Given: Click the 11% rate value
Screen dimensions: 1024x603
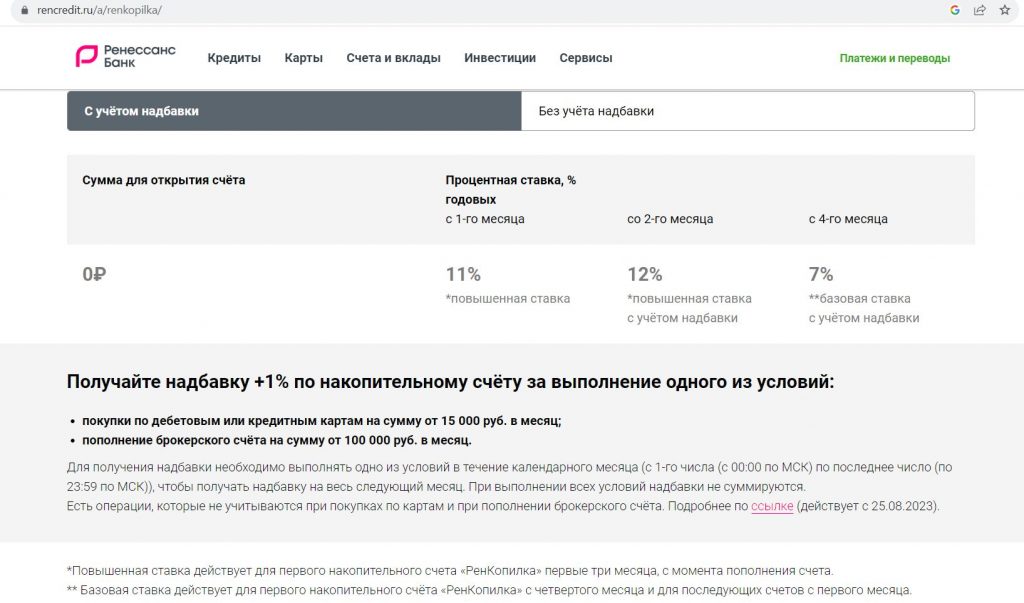Looking at the screenshot, I should [x=463, y=274].
